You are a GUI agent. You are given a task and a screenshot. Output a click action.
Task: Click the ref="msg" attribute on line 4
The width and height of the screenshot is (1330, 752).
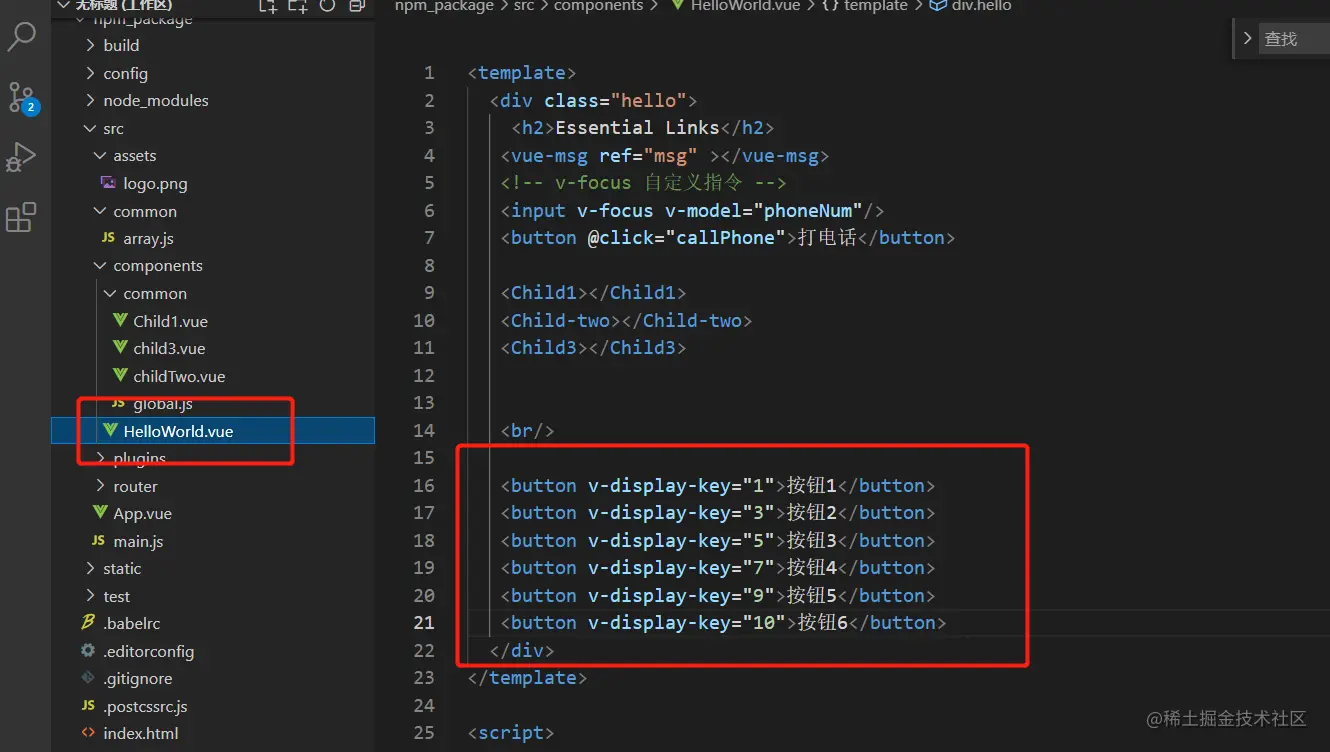pos(648,155)
